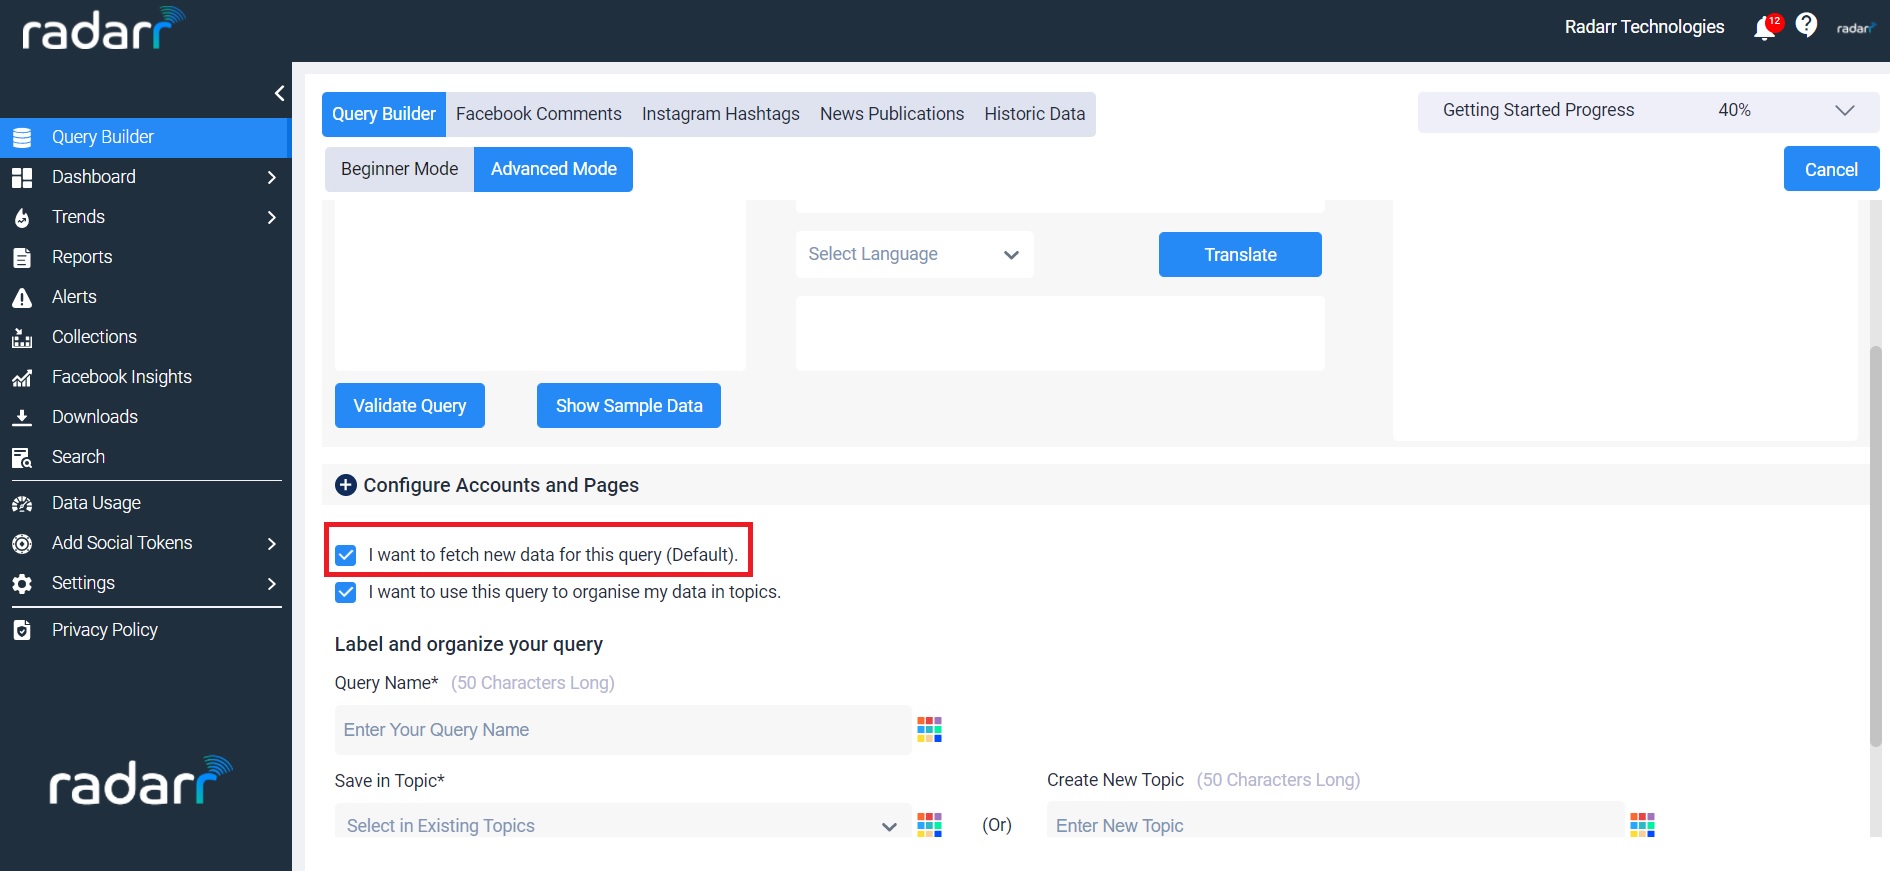Open the News Publications tab
1890x871 pixels.
coord(892,114)
